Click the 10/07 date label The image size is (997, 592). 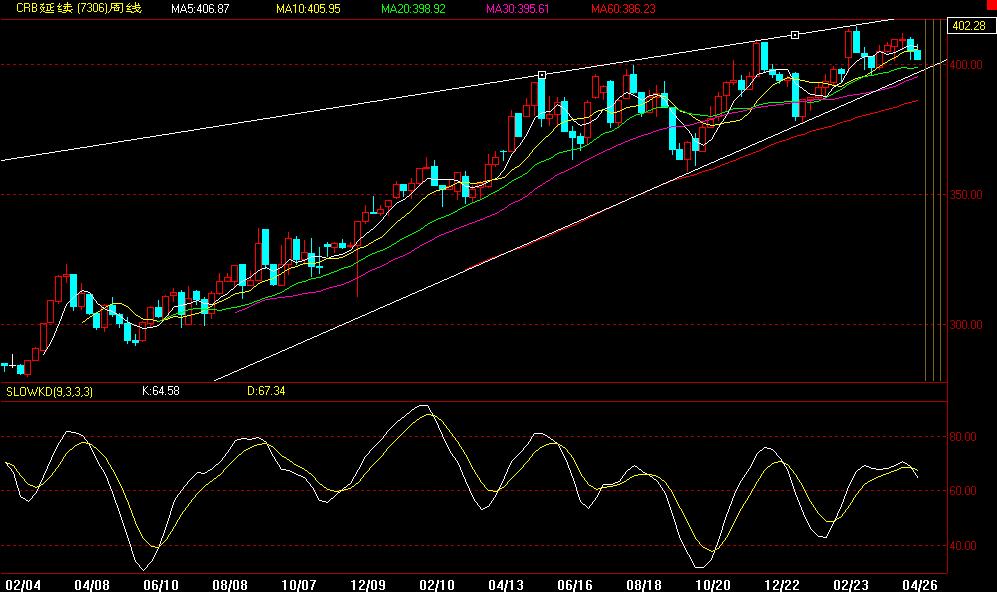click(299, 585)
